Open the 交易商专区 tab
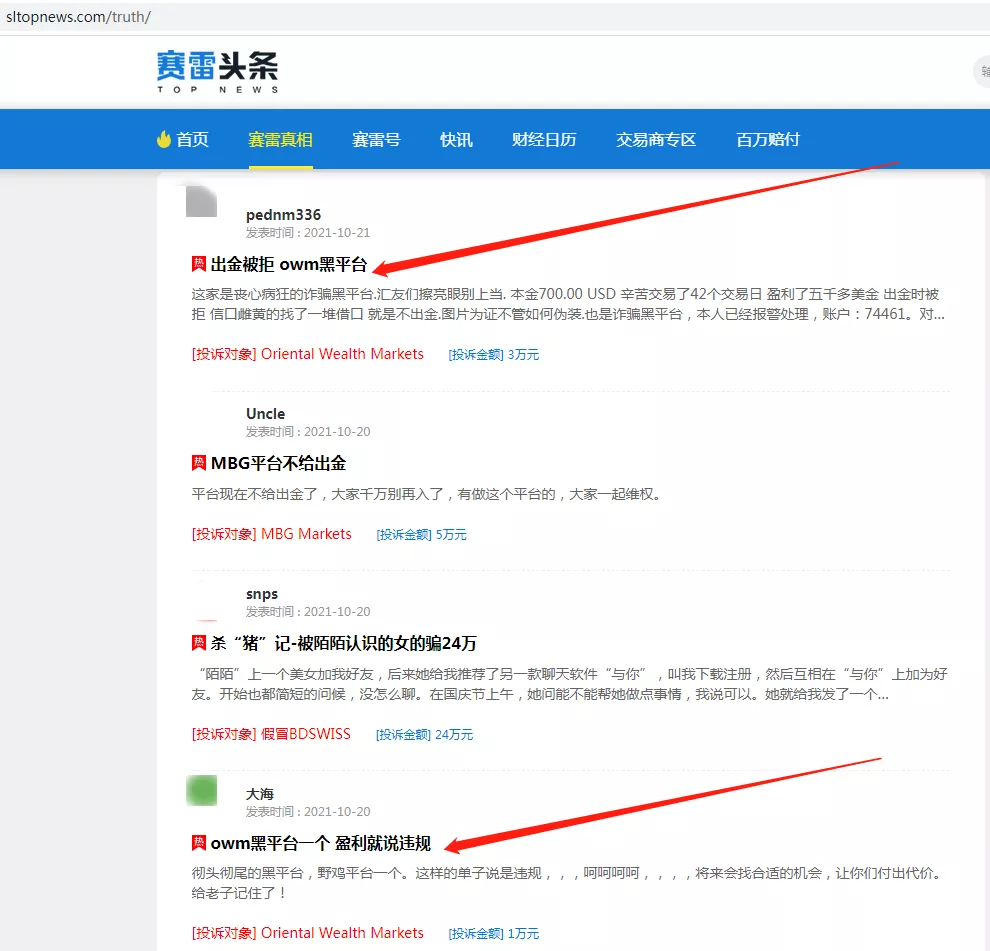Screen dimensions: 990x951 (656, 140)
